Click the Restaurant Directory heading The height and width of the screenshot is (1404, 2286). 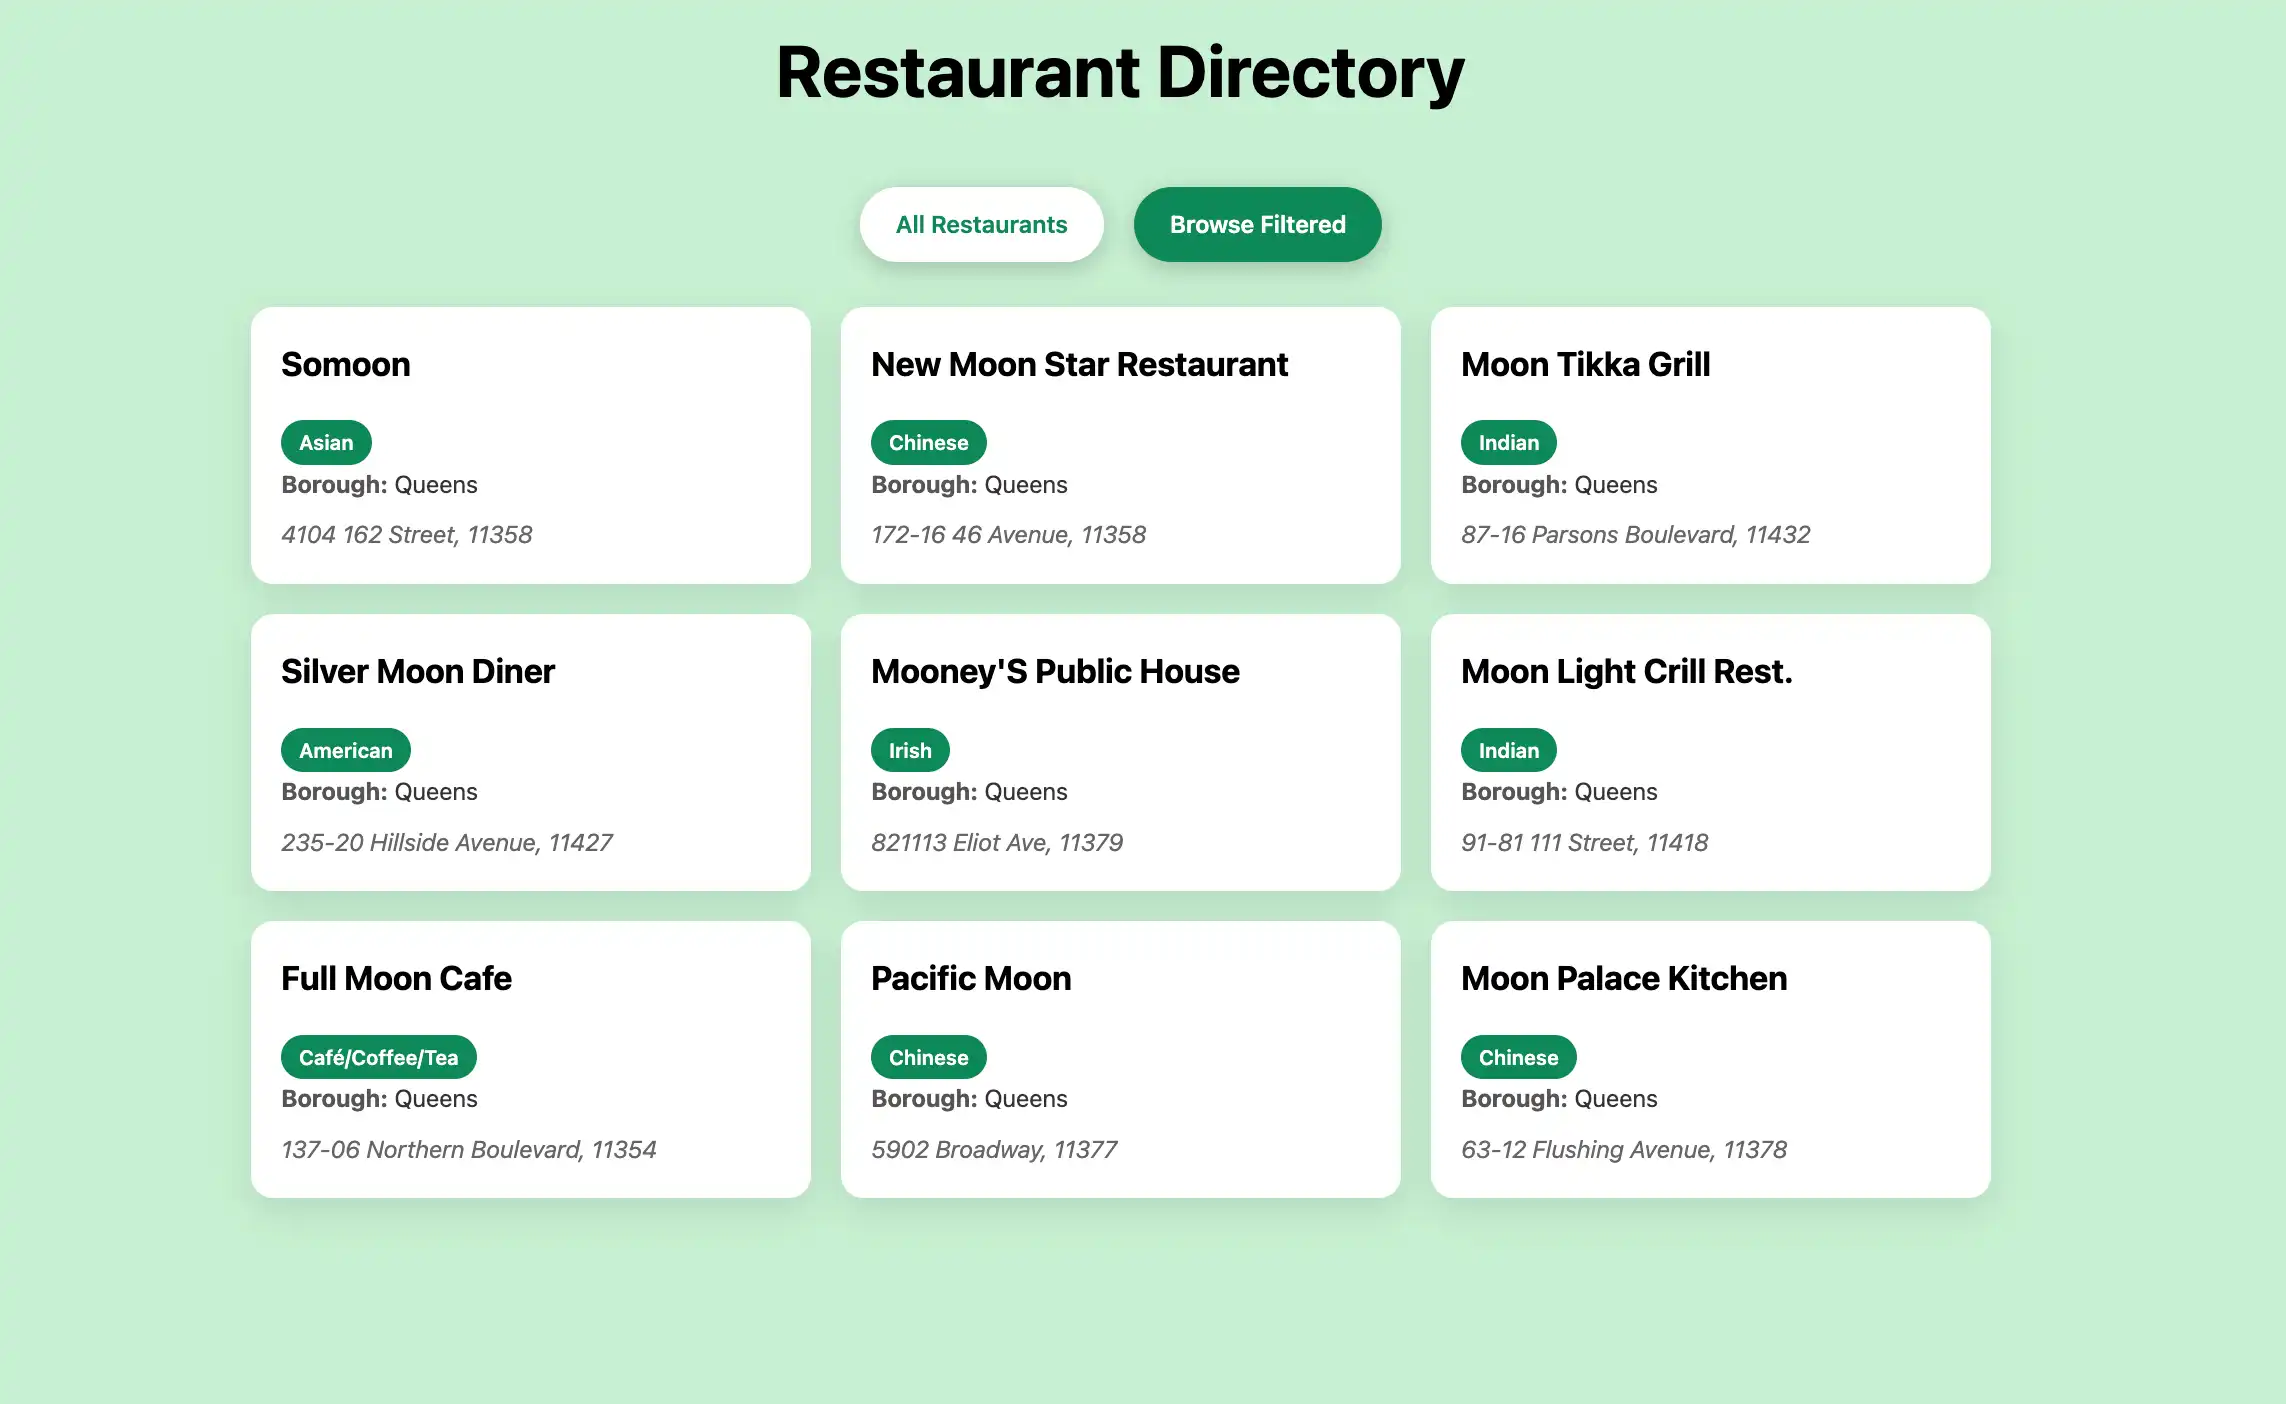(x=1119, y=70)
